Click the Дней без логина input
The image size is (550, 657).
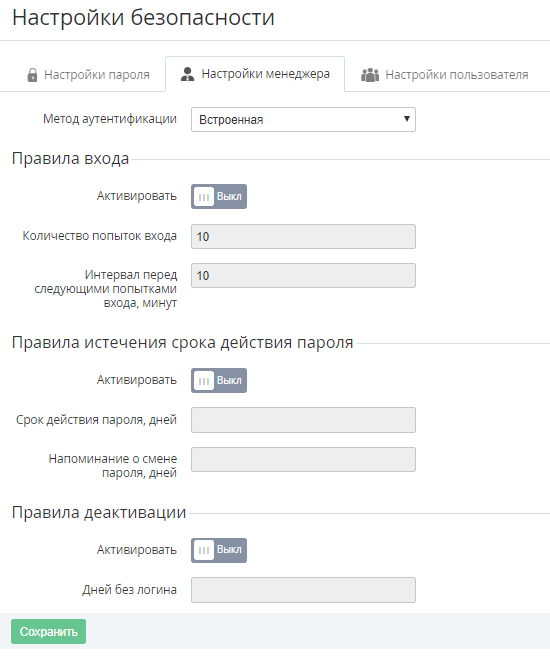pos(303,590)
